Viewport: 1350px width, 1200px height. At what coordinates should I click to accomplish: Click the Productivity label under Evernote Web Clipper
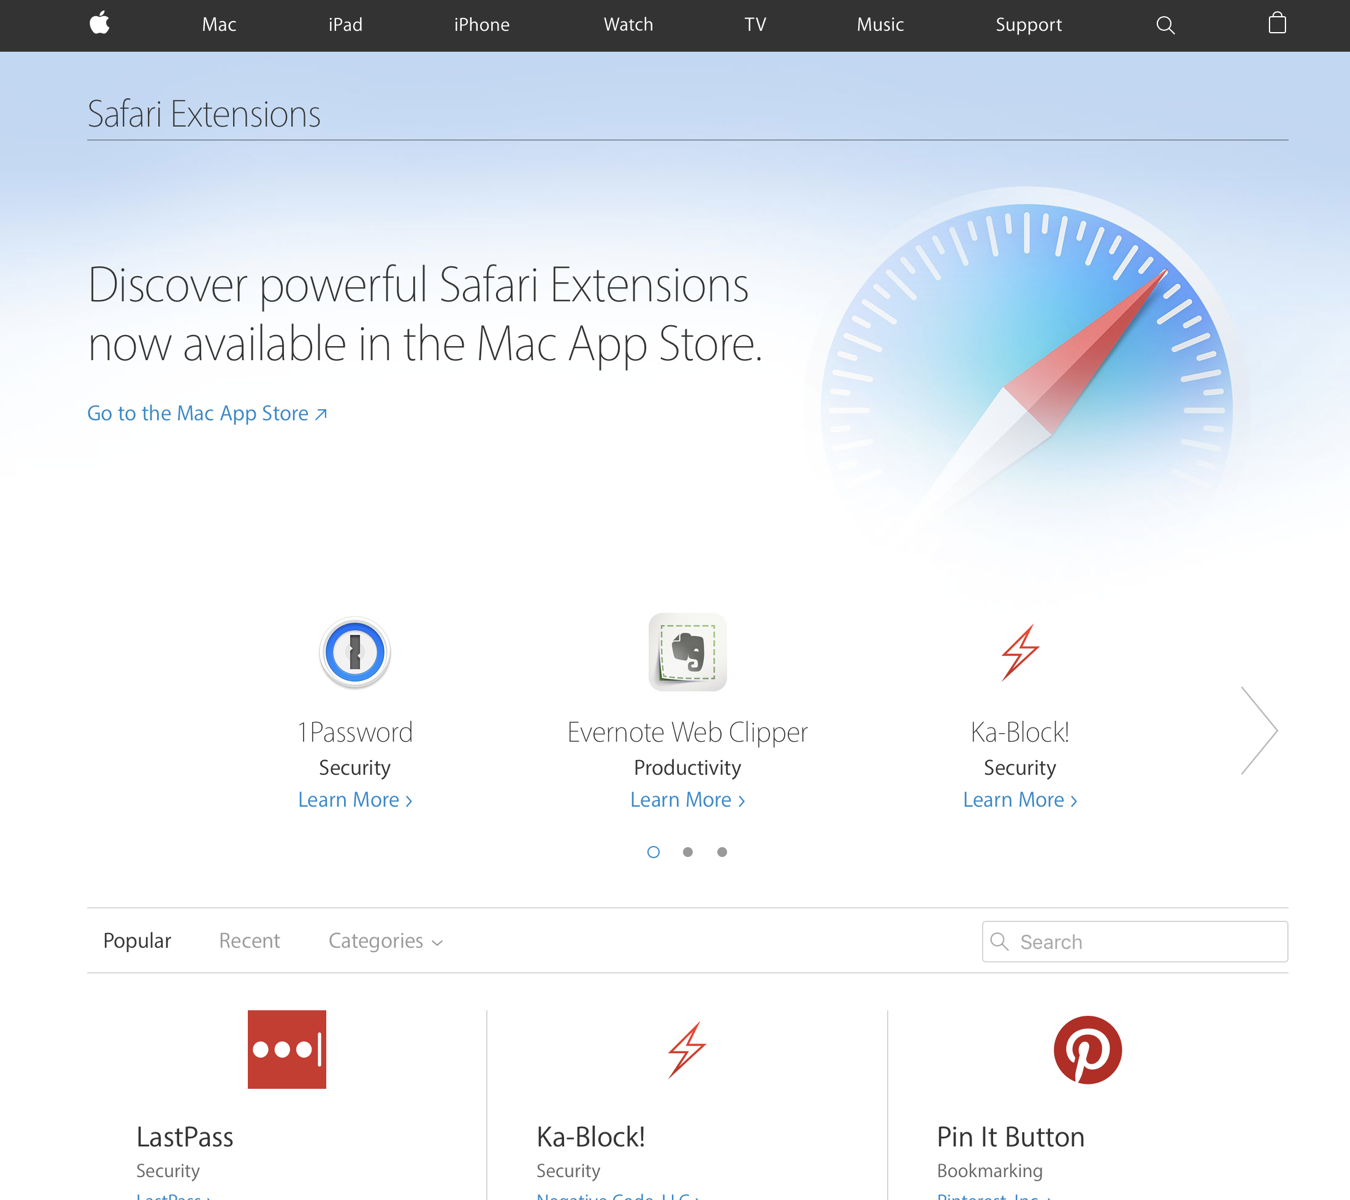point(687,768)
